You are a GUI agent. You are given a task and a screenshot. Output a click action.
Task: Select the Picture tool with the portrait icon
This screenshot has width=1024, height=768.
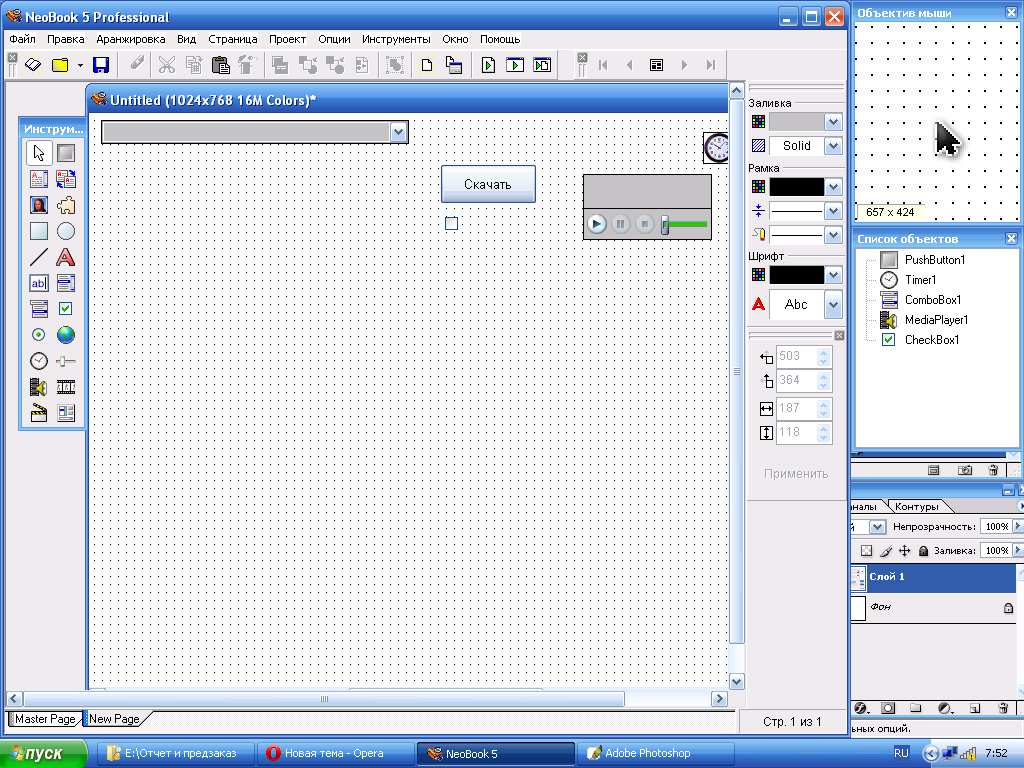tap(39, 205)
